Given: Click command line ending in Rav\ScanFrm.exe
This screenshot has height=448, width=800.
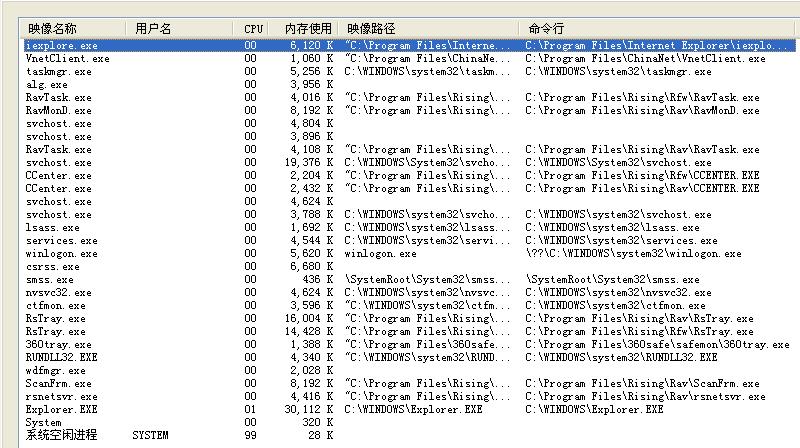Looking at the screenshot, I should click(642, 384).
